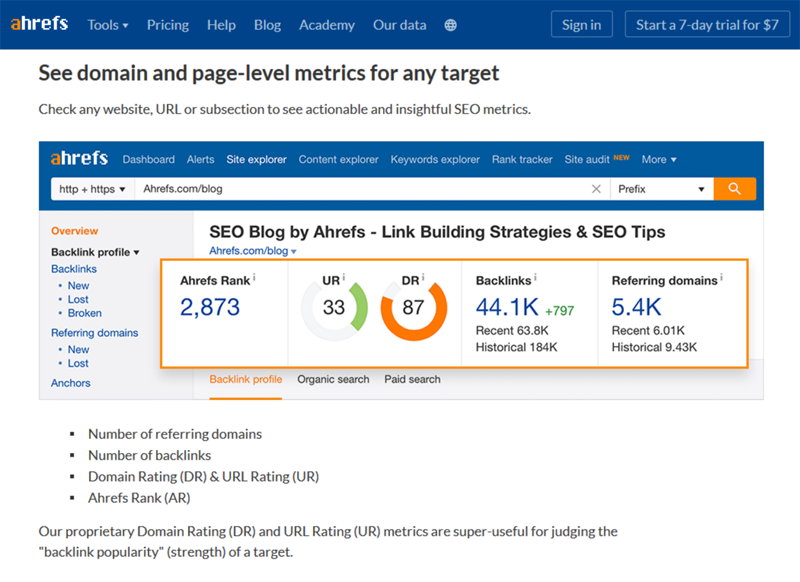800x582 pixels.
Task: Open the Rank tracker tab
Action: point(522,160)
